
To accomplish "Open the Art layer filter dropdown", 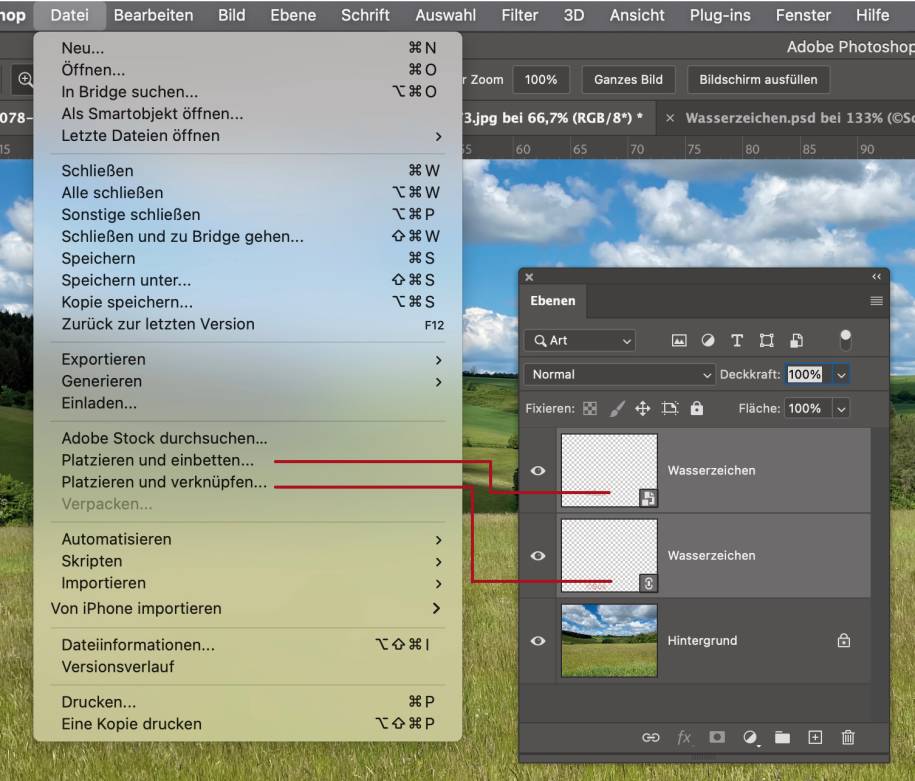I will click(x=579, y=340).
